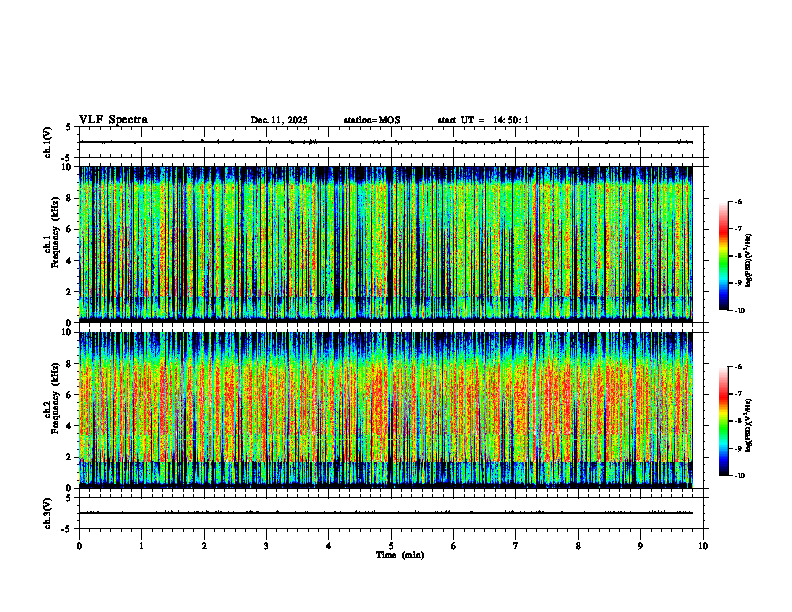
Task: Click time axis tick label "1"
Action: pyautogui.click(x=141, y=546)
